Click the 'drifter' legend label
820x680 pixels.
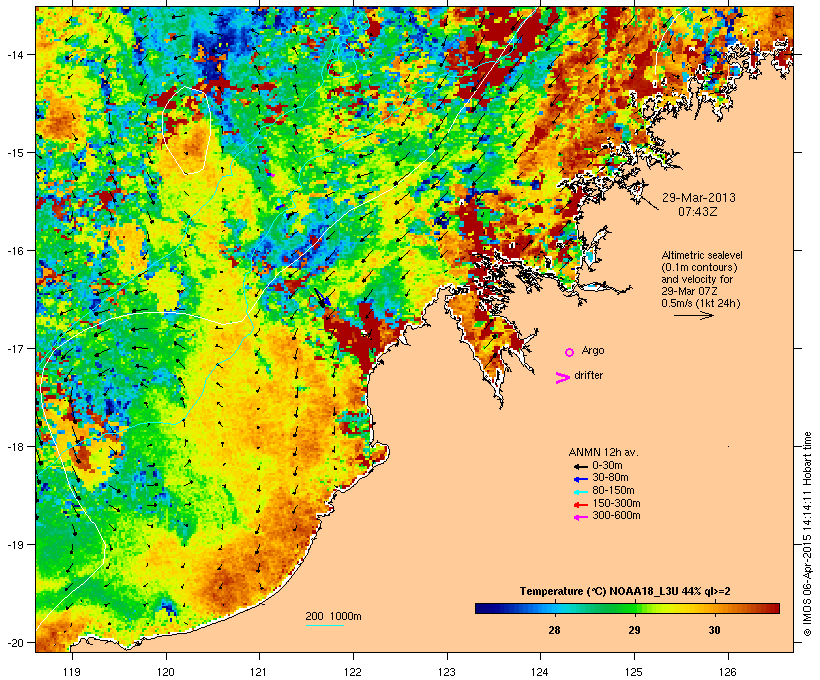[588, 376]
